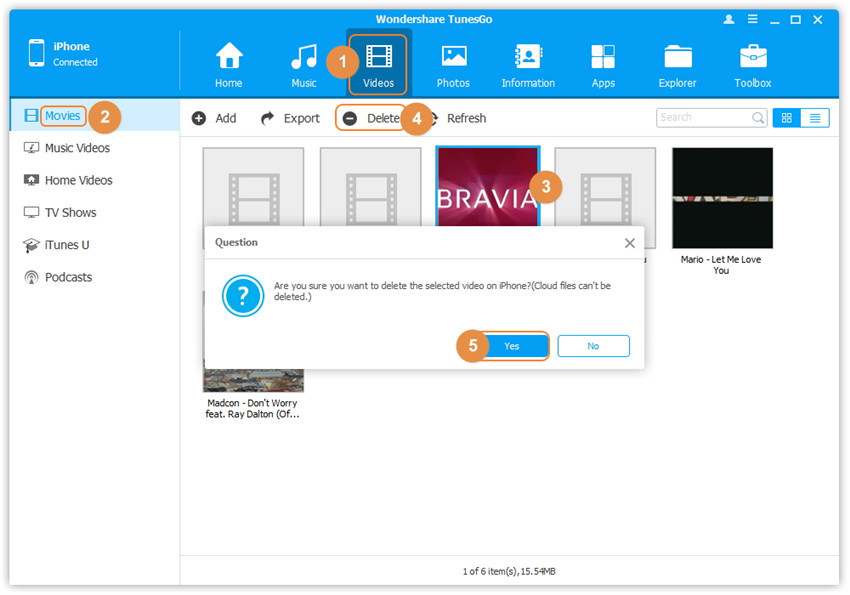Expand the title bar menu
Screen dimensions: 850x595
751,20
